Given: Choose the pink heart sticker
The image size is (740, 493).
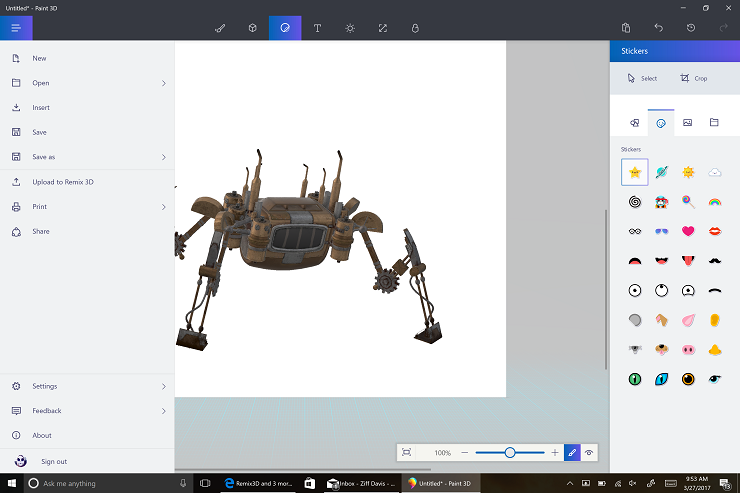Looking at the screenshot, I should point(688,231).
